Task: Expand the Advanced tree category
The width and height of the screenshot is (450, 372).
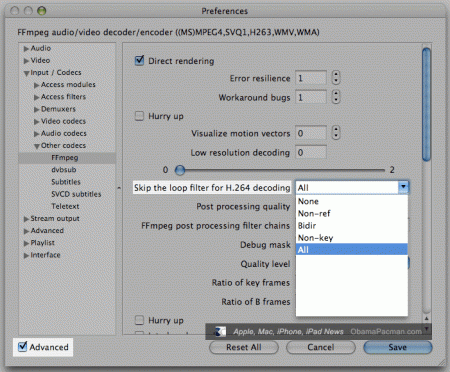Action: coord(26,231)
